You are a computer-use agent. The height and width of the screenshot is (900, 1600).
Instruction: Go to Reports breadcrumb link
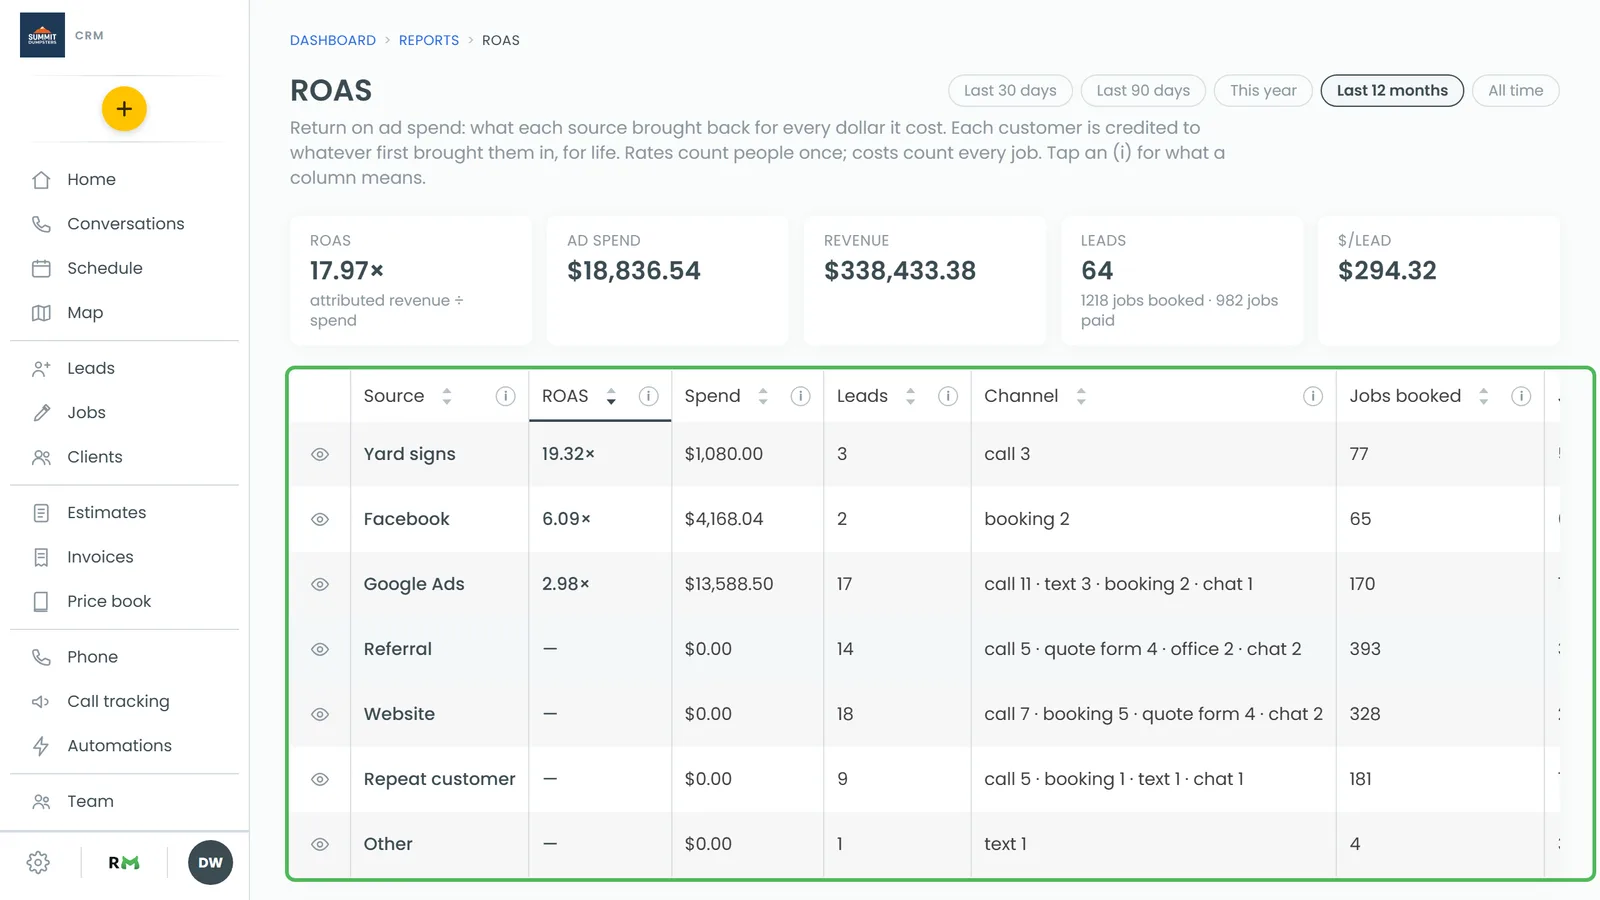point(429,40)
